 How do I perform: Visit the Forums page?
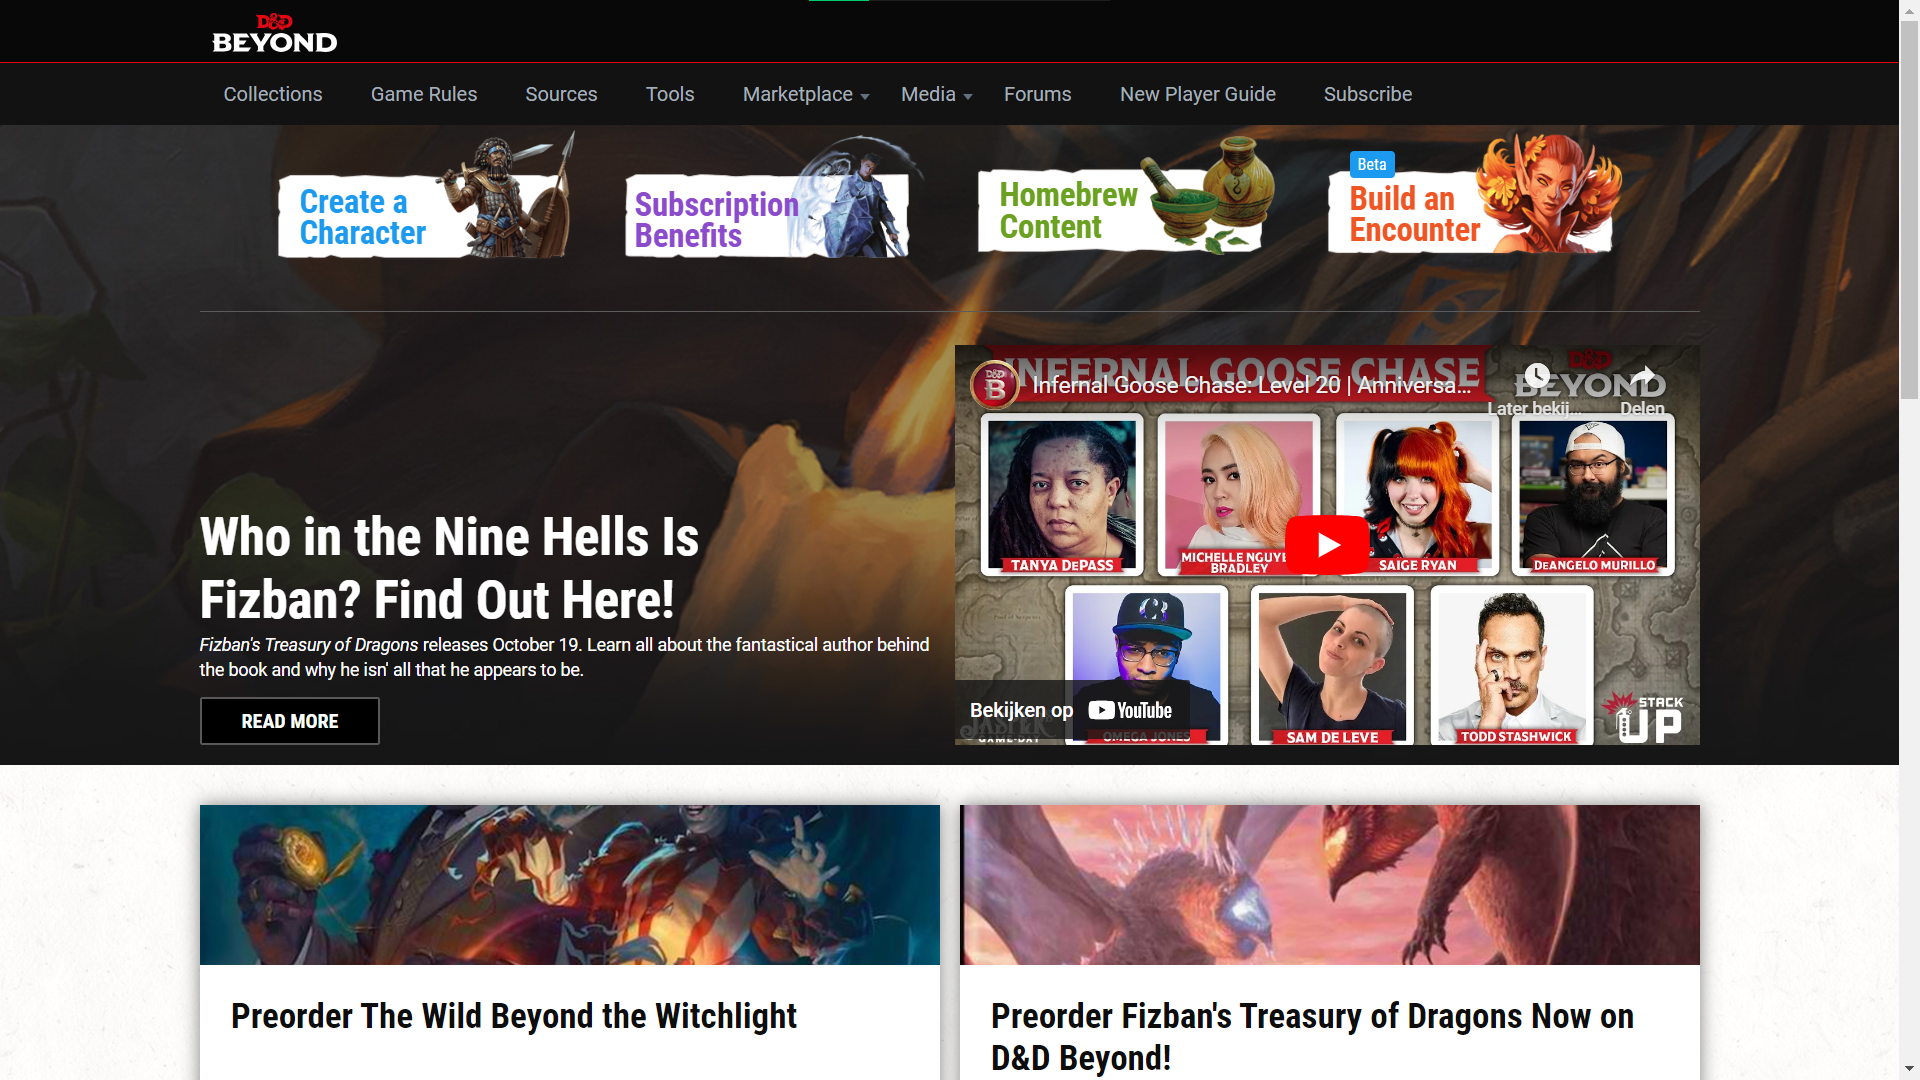1038,94
